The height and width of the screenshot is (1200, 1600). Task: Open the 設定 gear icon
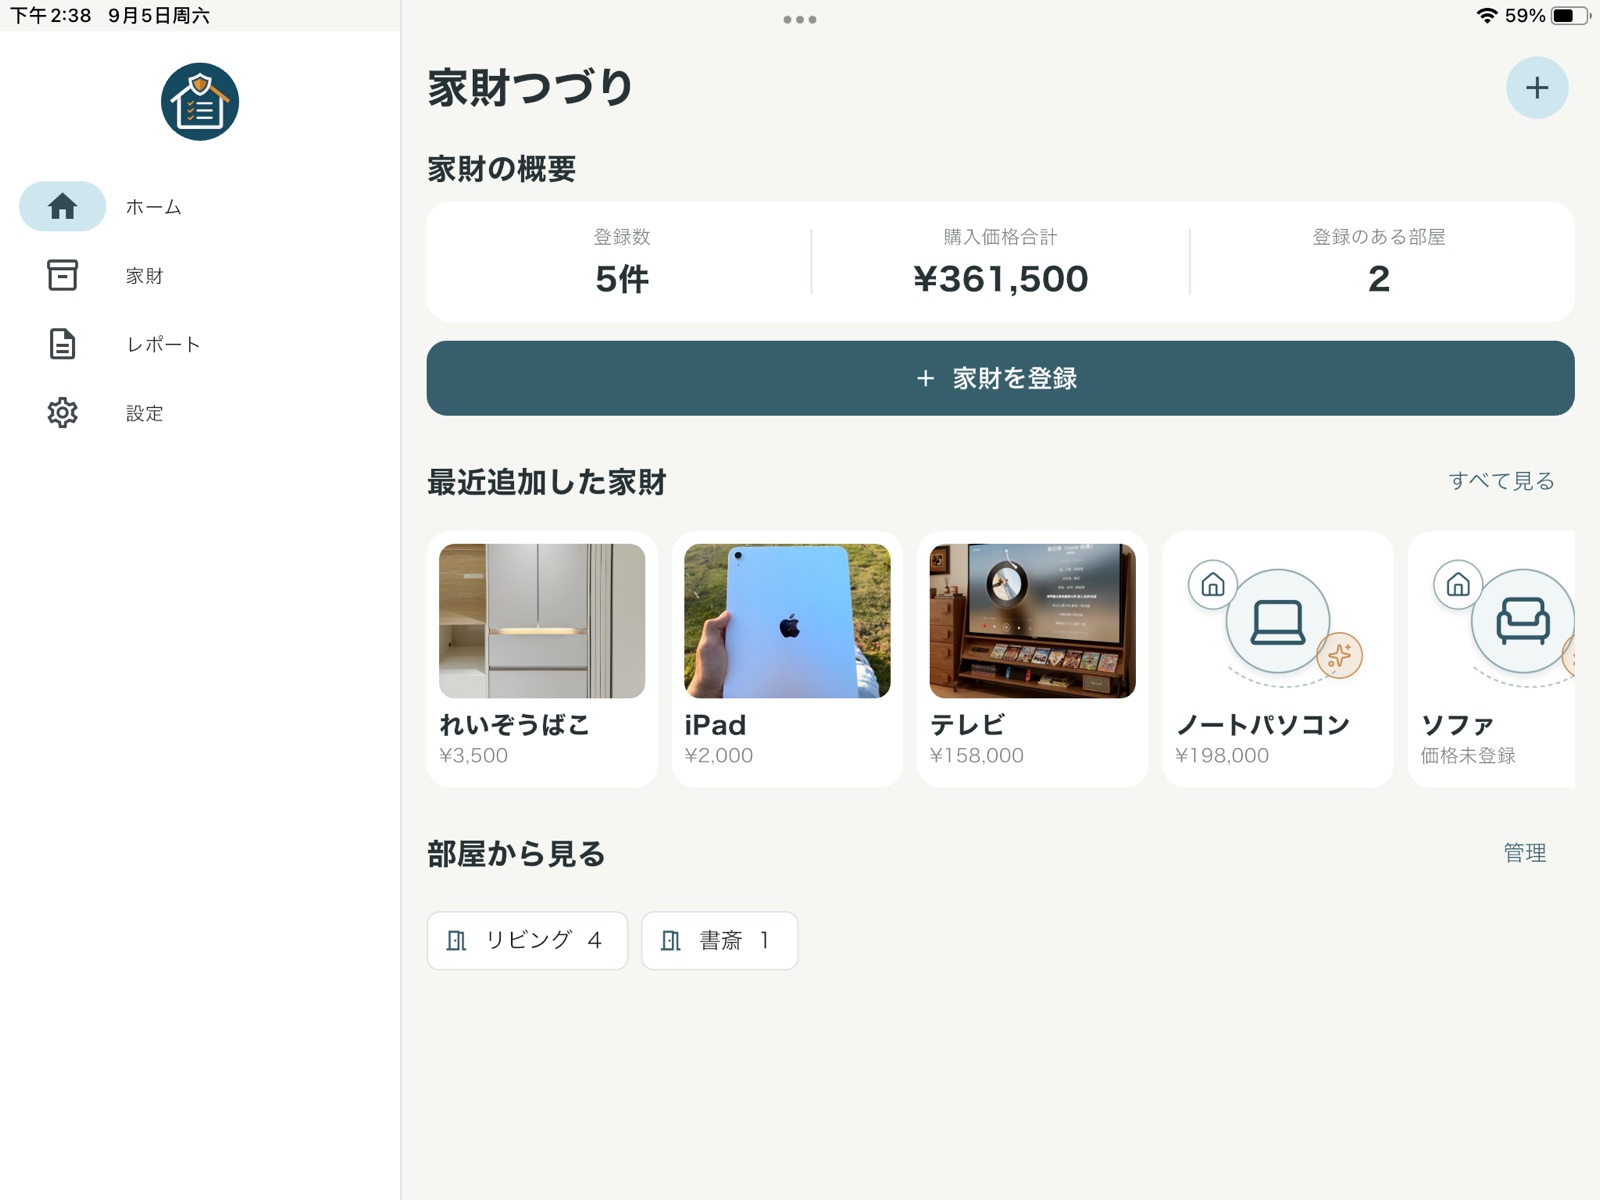62,412
